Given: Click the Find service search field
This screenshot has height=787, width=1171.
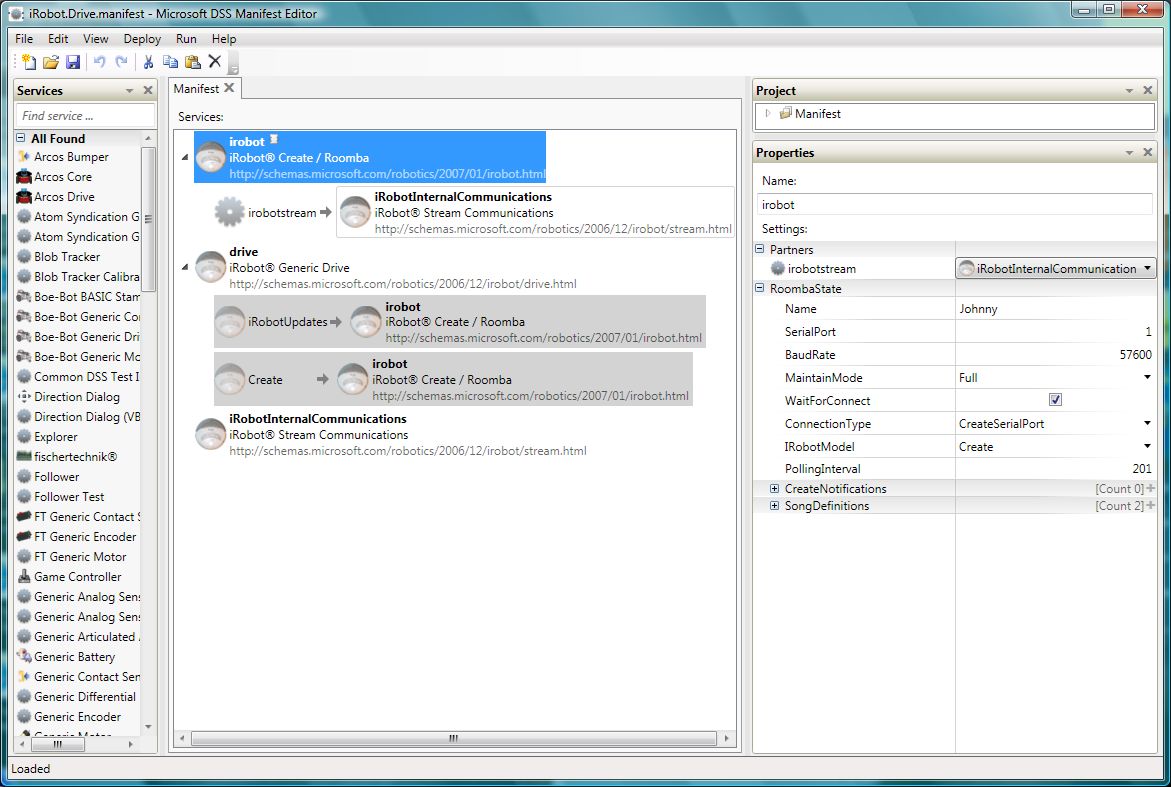Looking at the screenshot, I should (84, 116).
